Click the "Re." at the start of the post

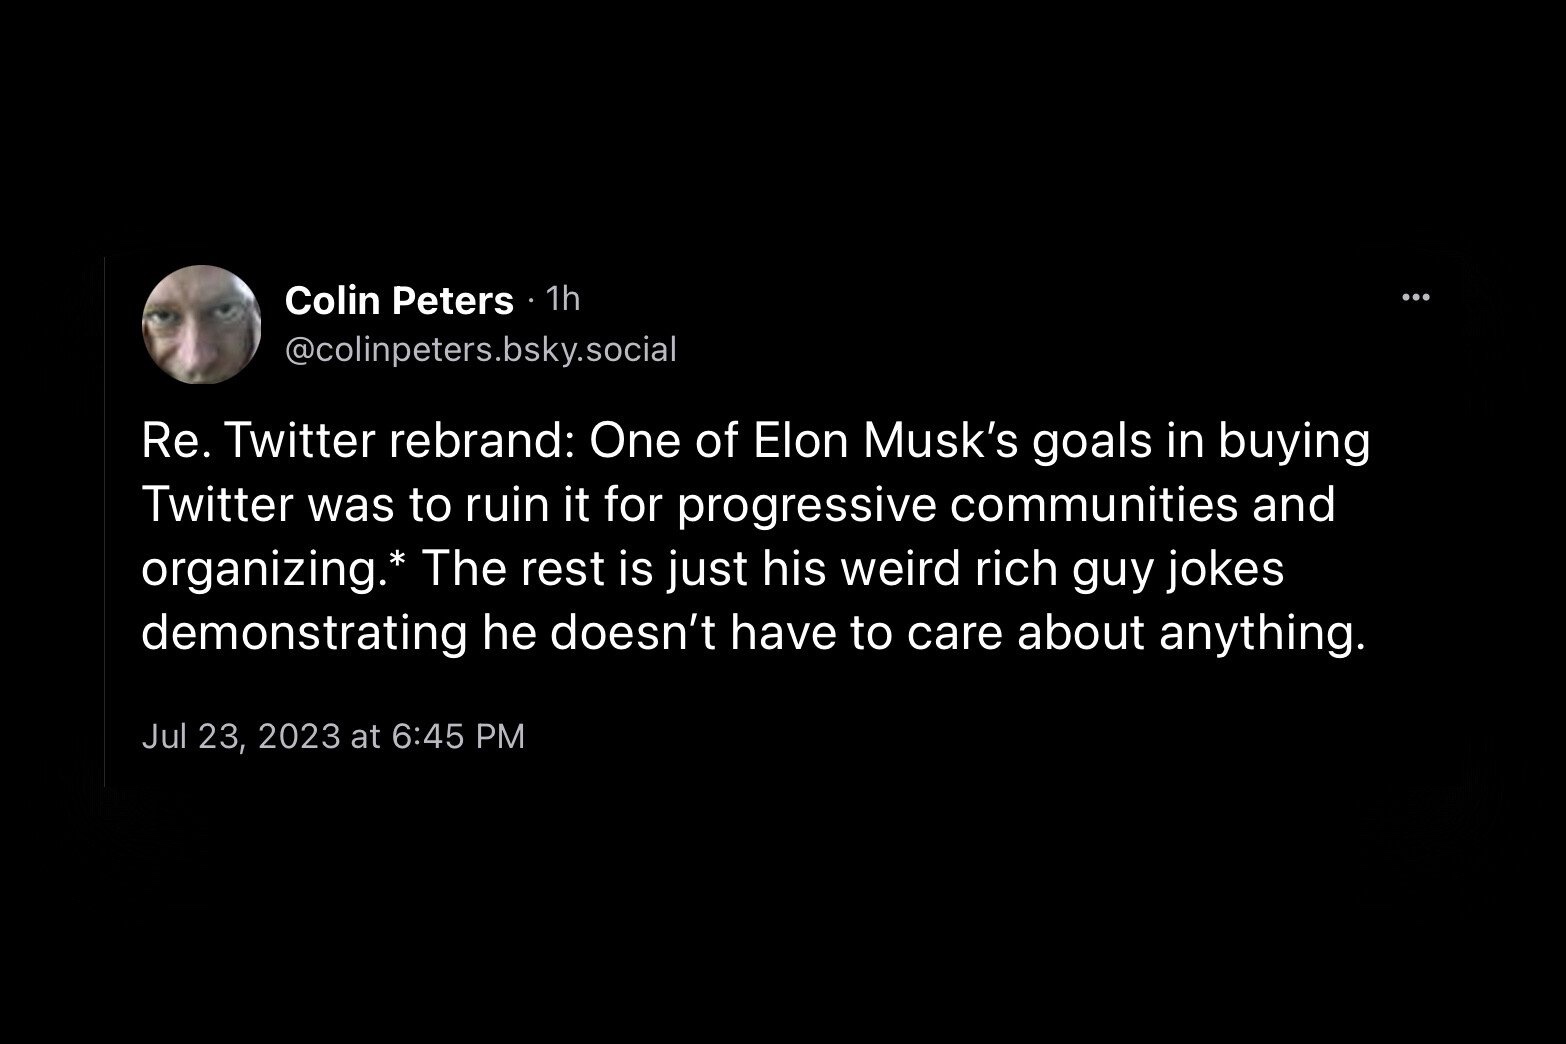tap(175, 444)
